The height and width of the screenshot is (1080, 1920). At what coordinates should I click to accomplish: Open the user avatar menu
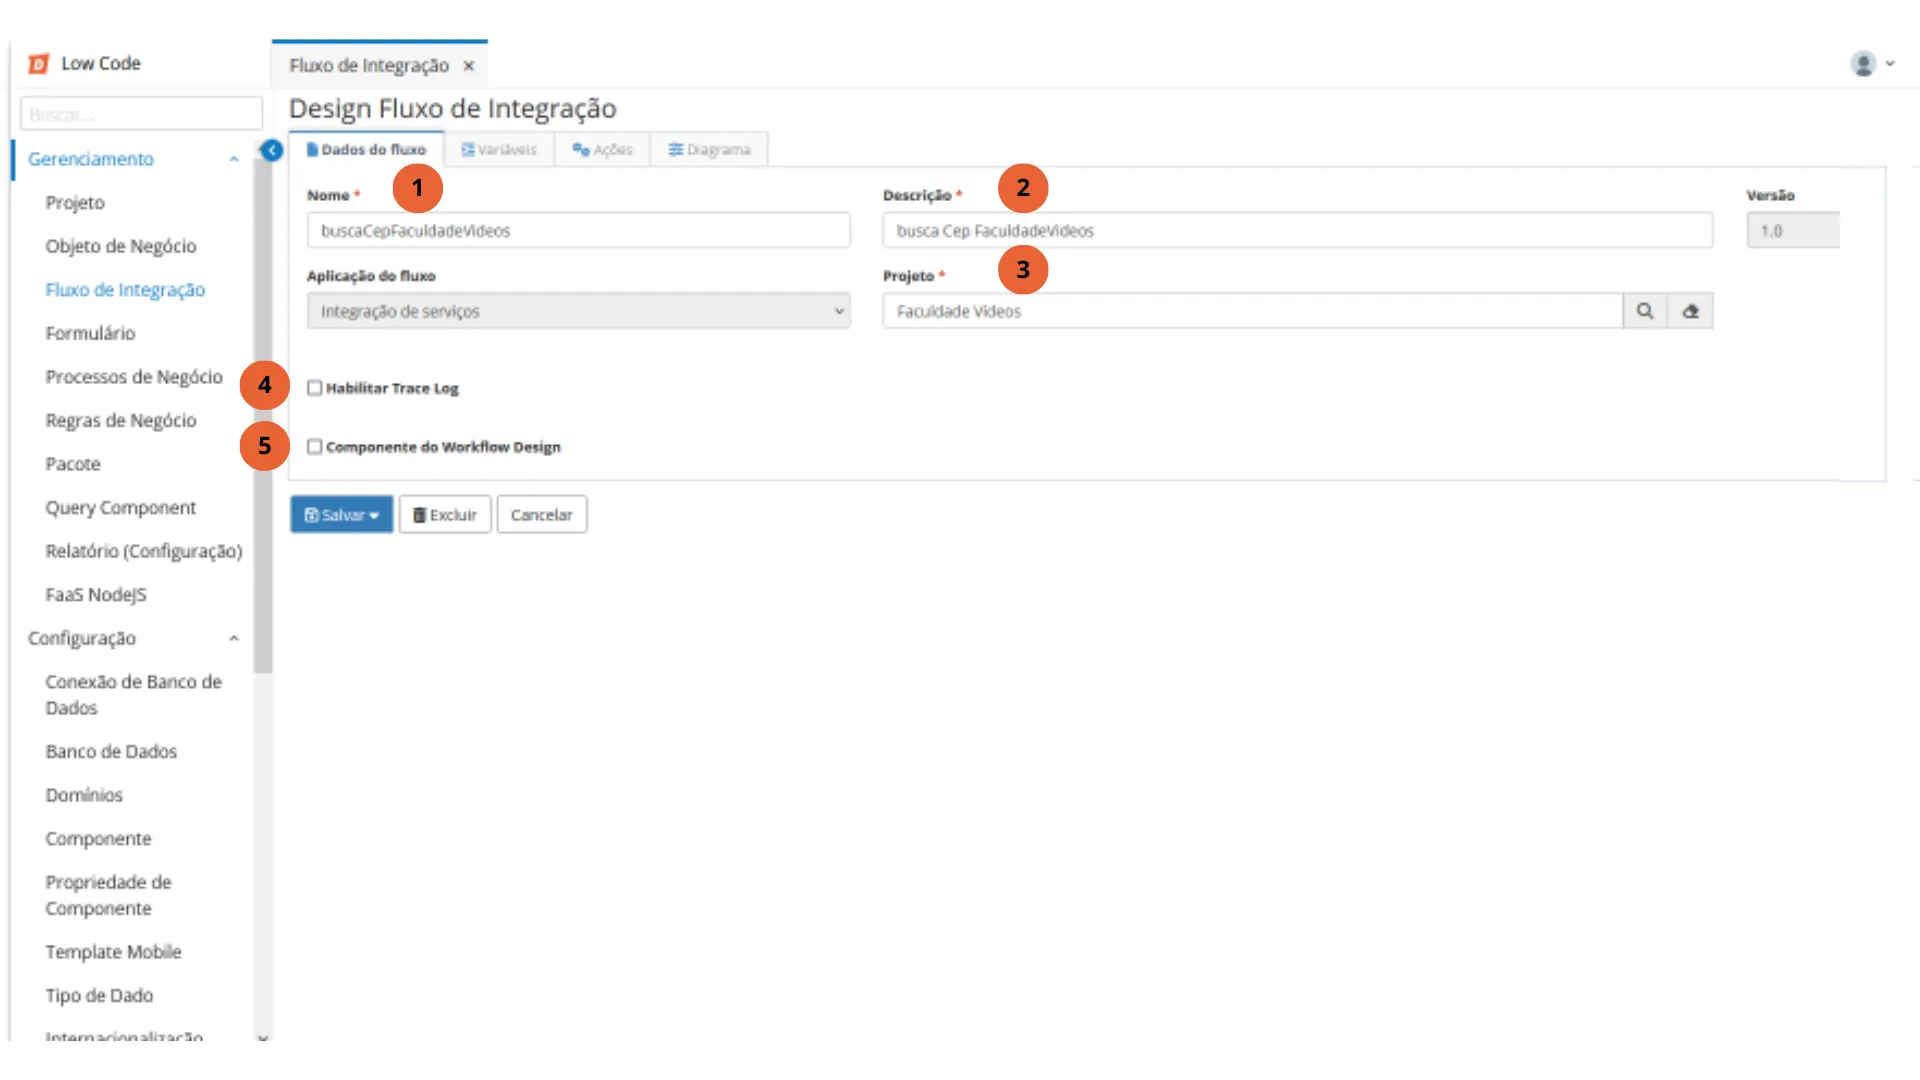coord(1862,64)
